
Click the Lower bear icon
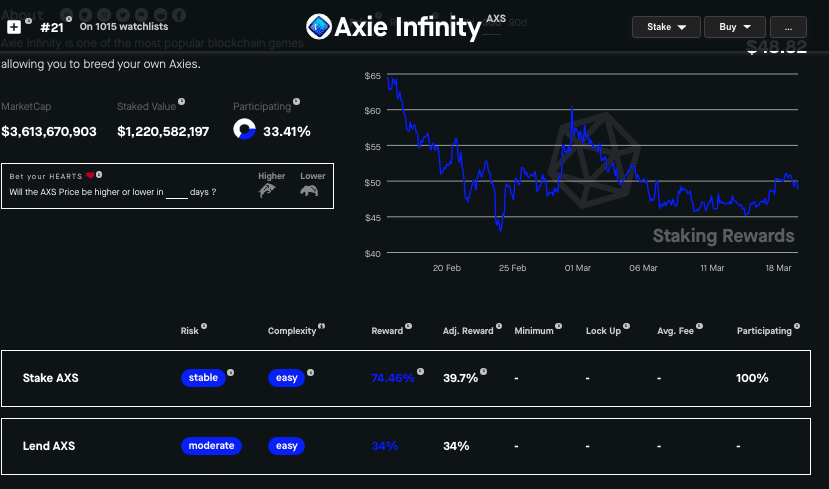click(x=311, y=189)
